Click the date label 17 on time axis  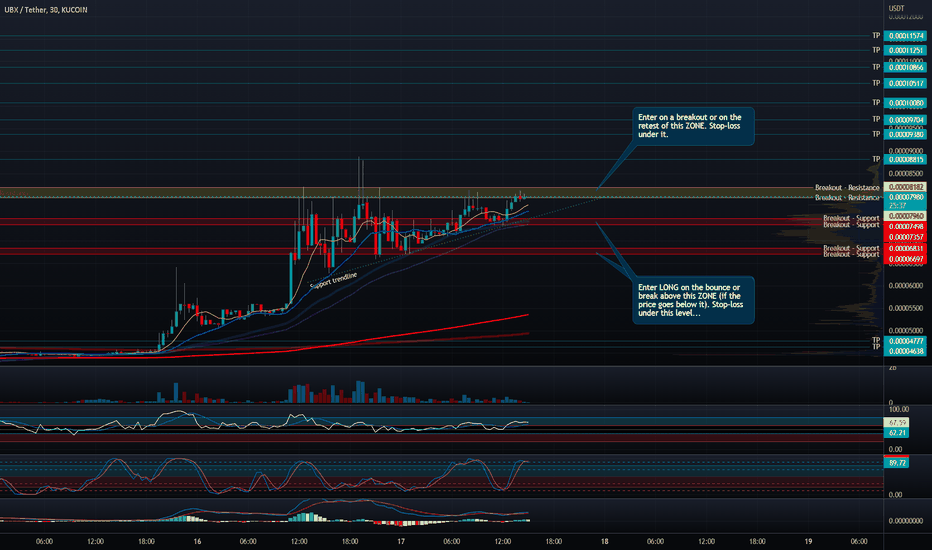tap(401, 542)
